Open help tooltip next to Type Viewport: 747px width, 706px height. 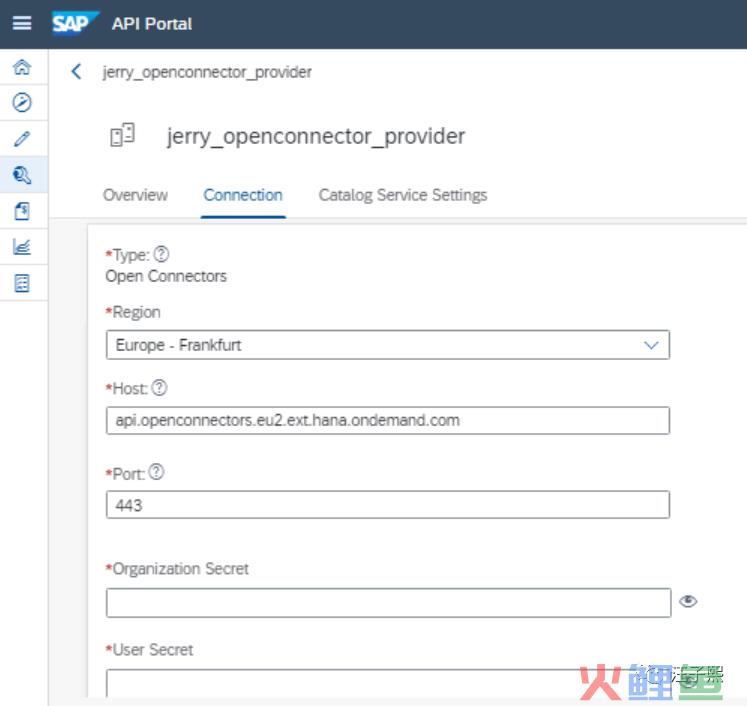pyautogui.click(x=162, y=255)
